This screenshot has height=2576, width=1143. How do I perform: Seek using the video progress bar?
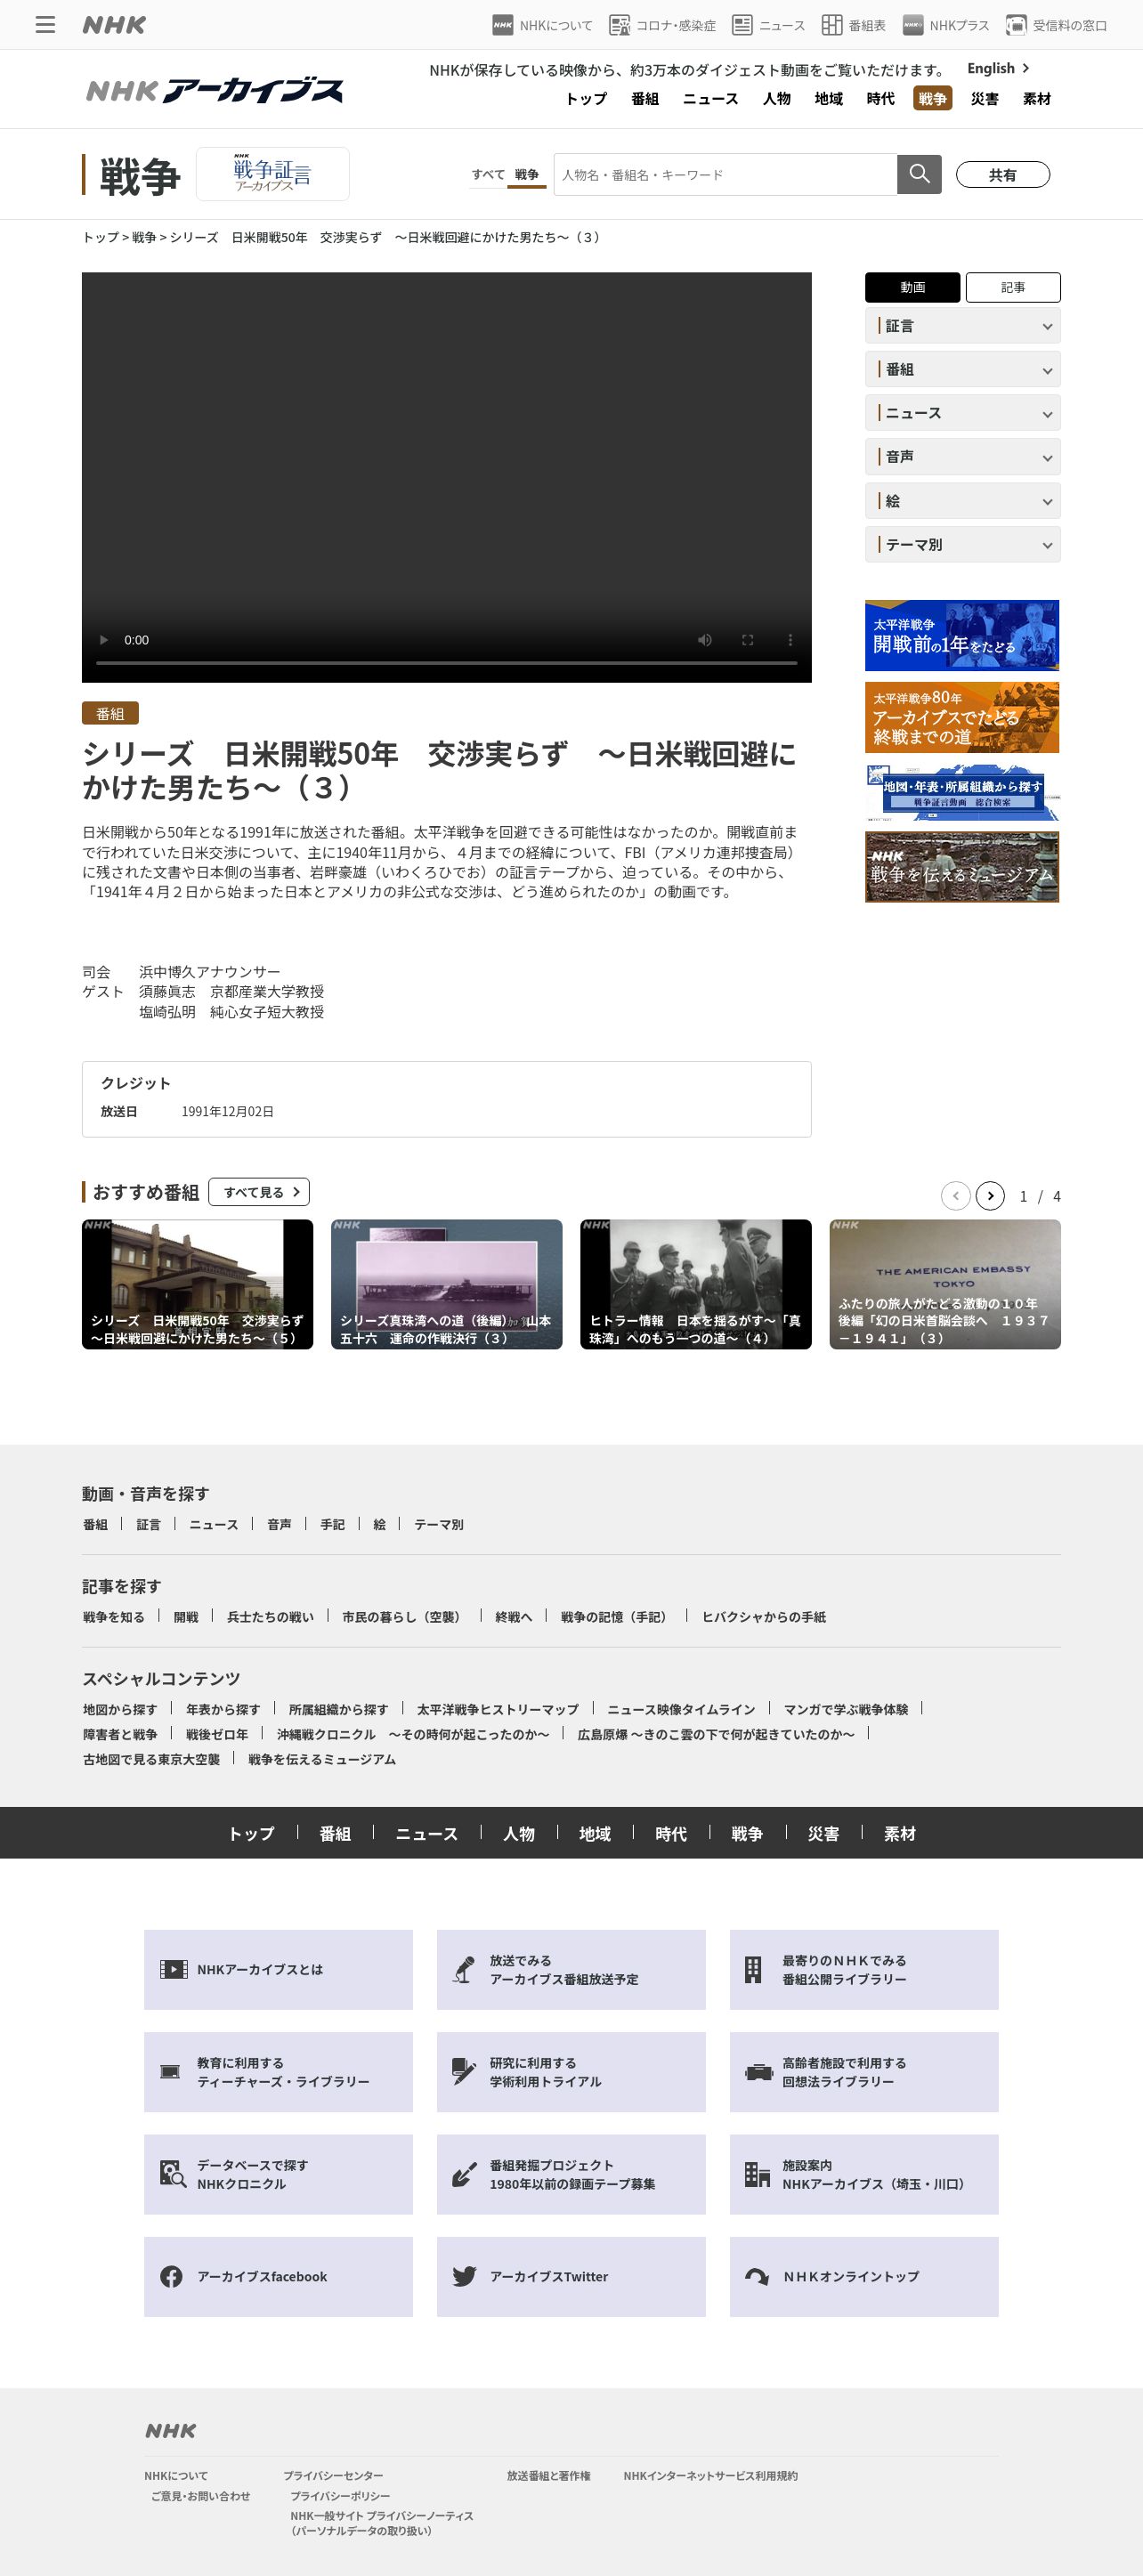tap(446, 663)
